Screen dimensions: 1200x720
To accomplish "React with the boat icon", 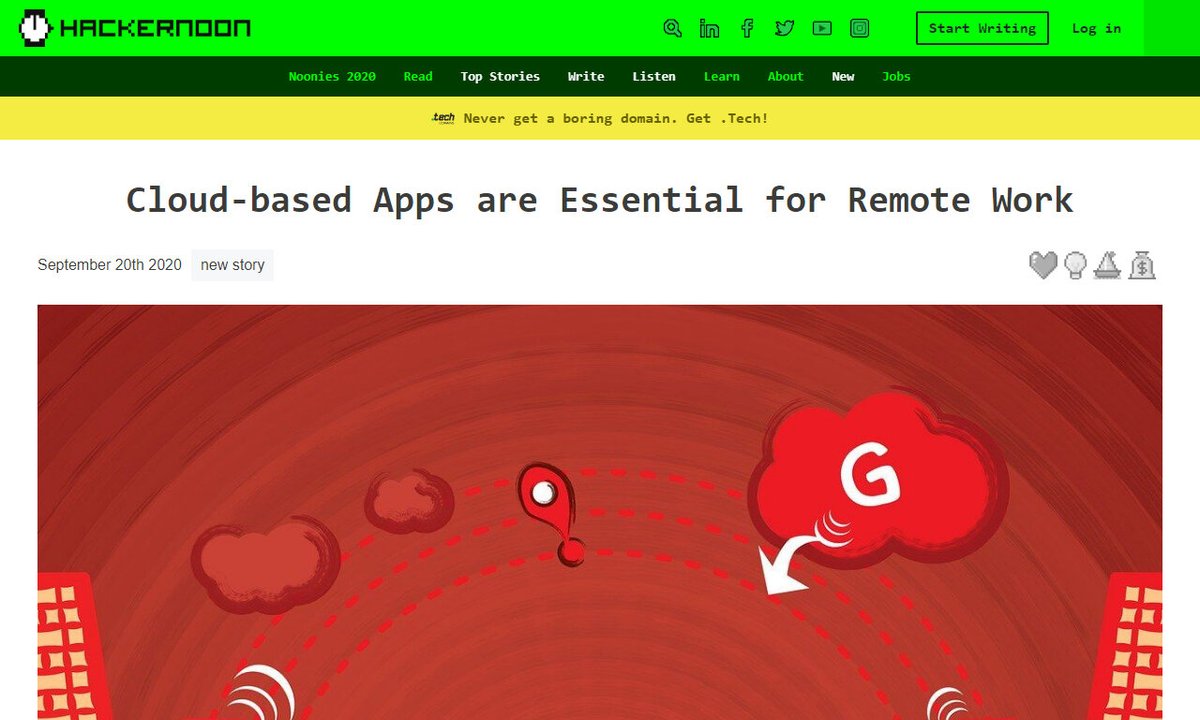I will tap(1108, 265).
